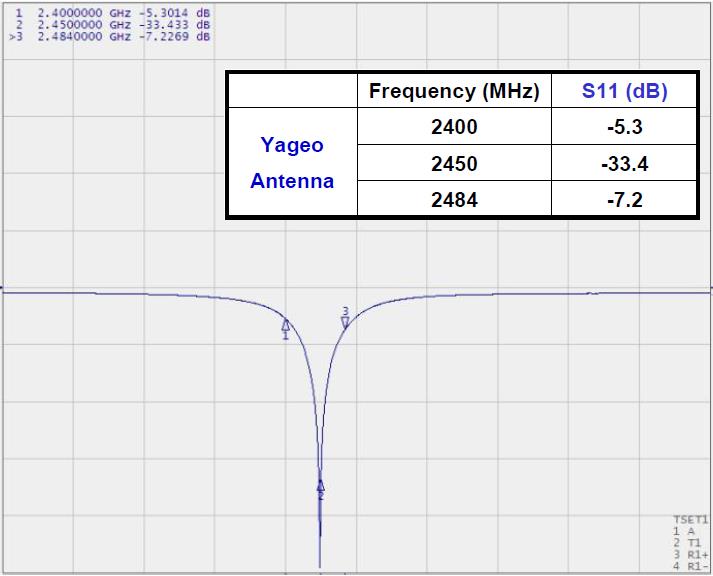The height and width of the screenshot is (576, 713).
Task: Select marker 2 at the resonance dip
Action: (321, 486)
